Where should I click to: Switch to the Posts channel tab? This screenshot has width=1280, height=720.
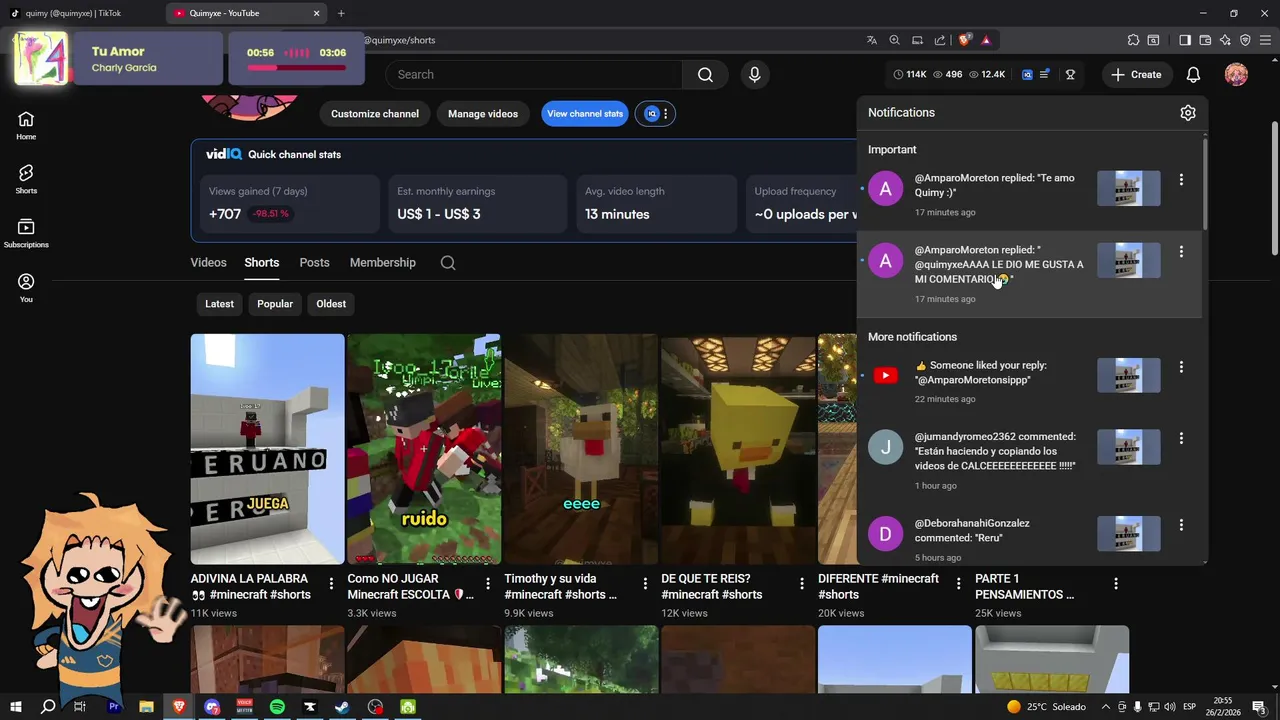click(314, 263)
